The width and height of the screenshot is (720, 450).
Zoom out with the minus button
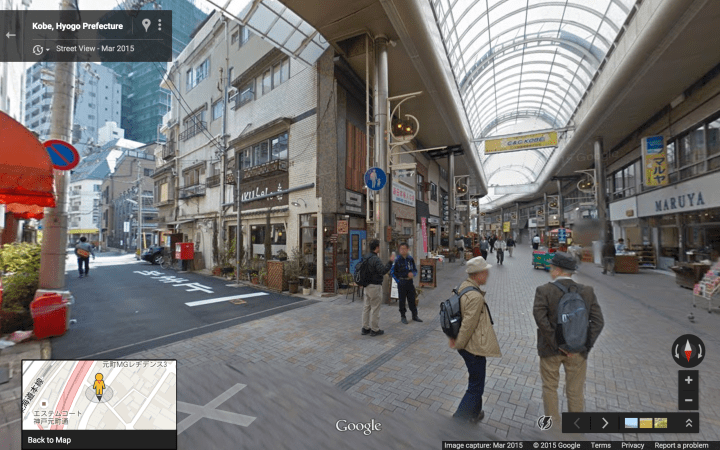coord(688,400)
